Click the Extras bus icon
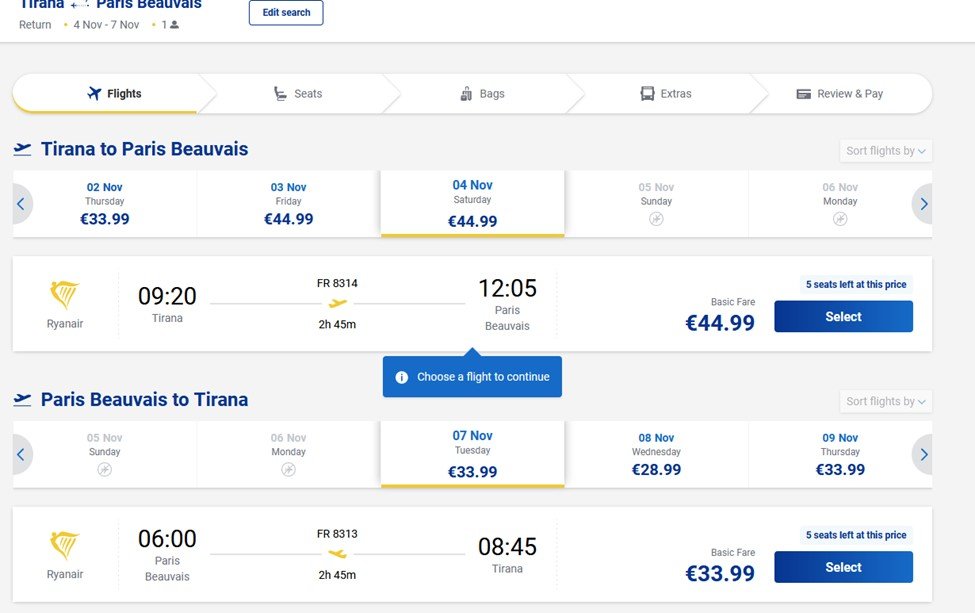Image resolution: width=975 pixels, height=613 pixels. 648,94
